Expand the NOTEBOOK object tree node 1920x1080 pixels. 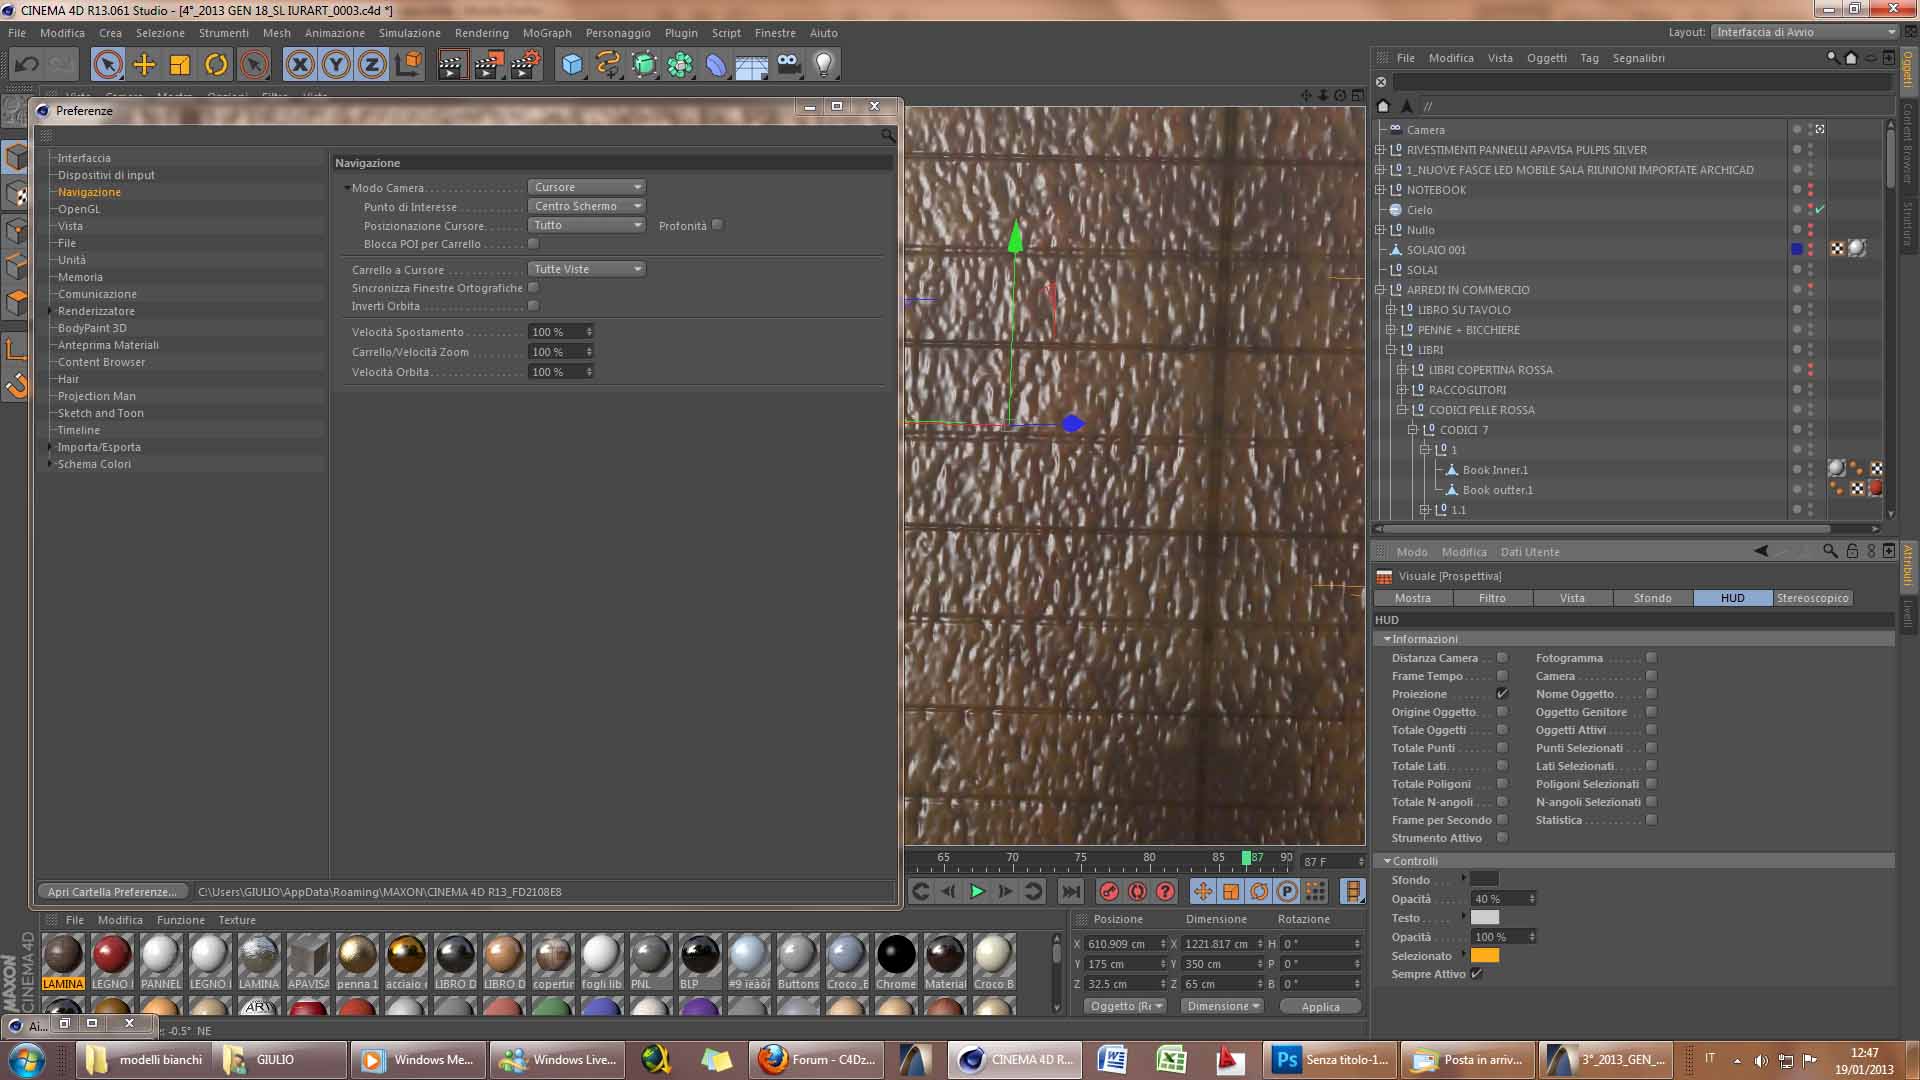[1381, 190]
